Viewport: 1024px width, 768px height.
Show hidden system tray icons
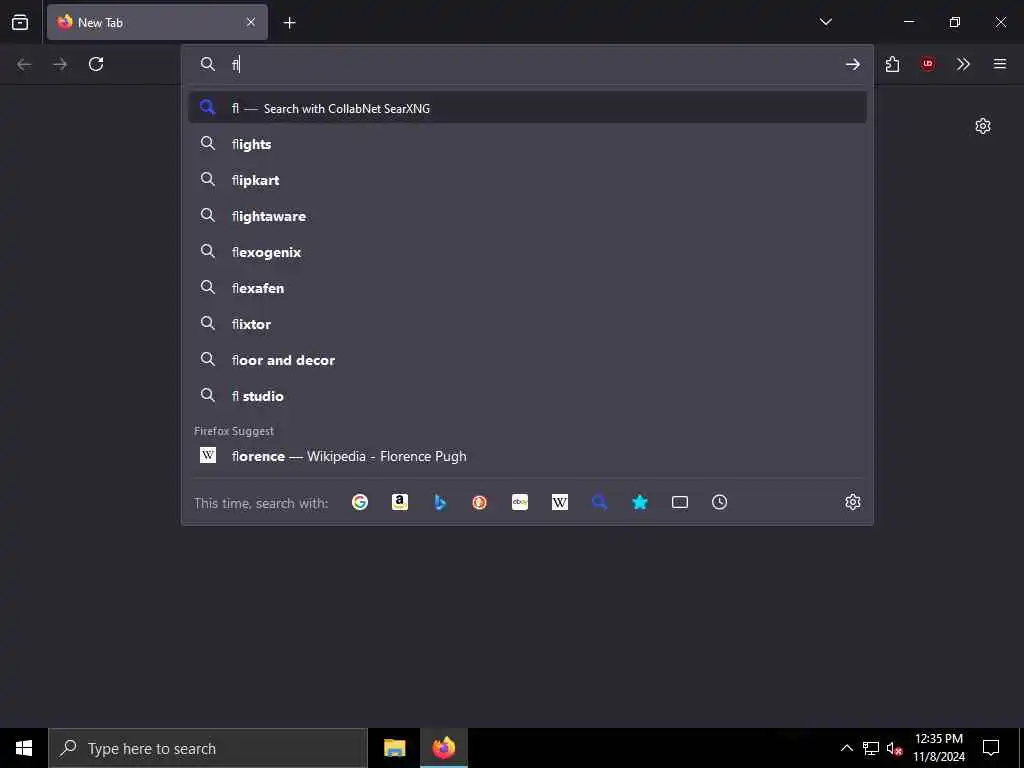tap(846, 748)
